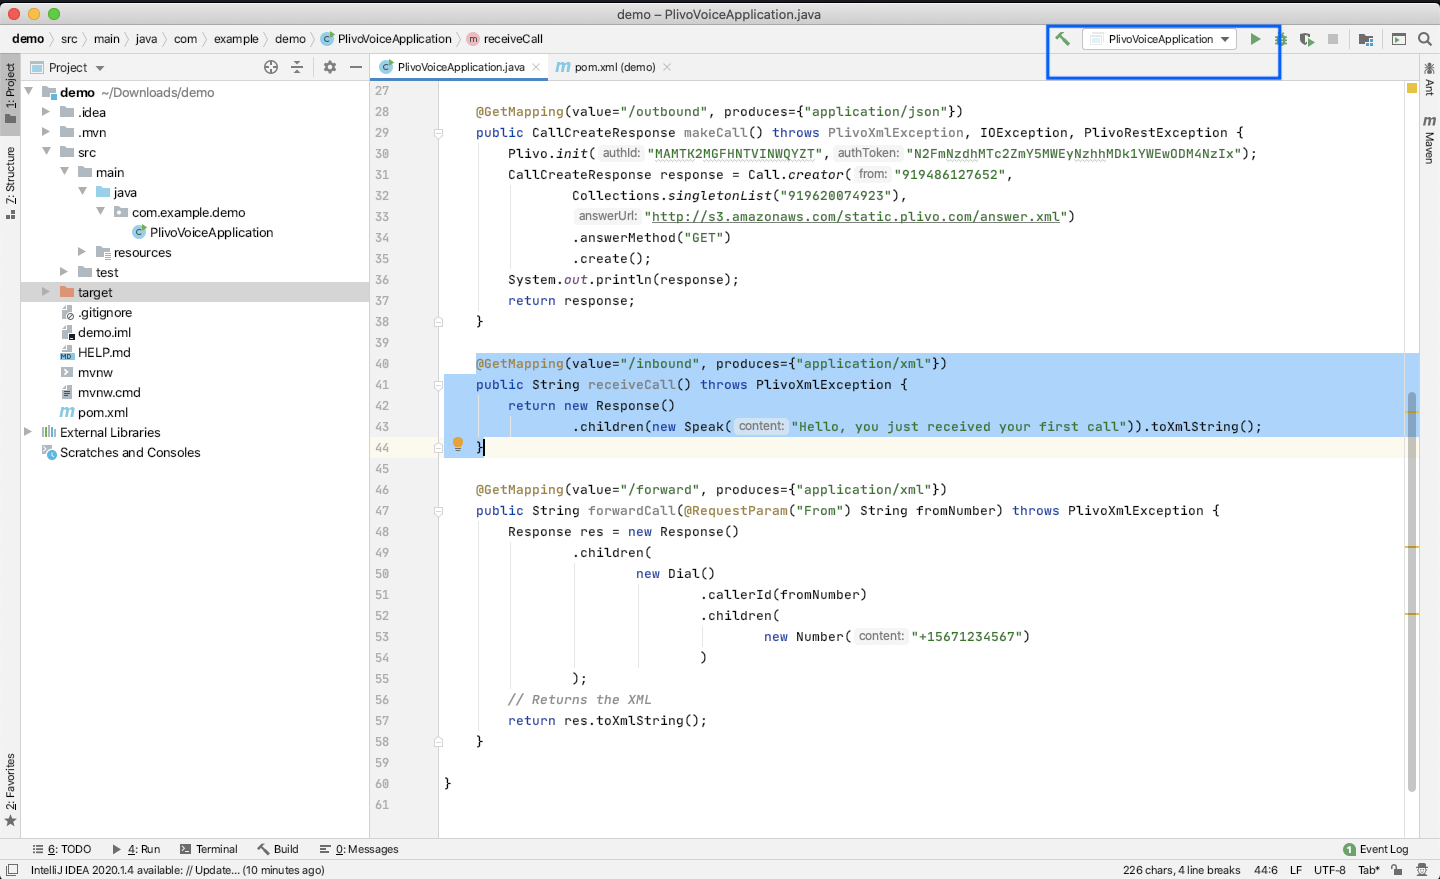Click the locate file target icon
This screenshot has width=1440, height=879.
click(271, 67)
